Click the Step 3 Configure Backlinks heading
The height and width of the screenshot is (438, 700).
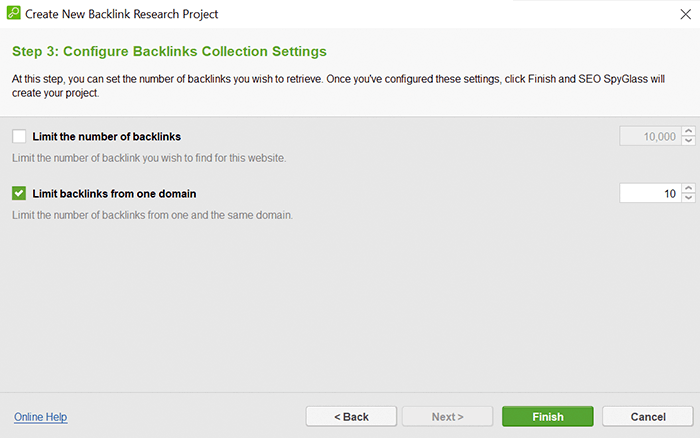click(169, 51)
